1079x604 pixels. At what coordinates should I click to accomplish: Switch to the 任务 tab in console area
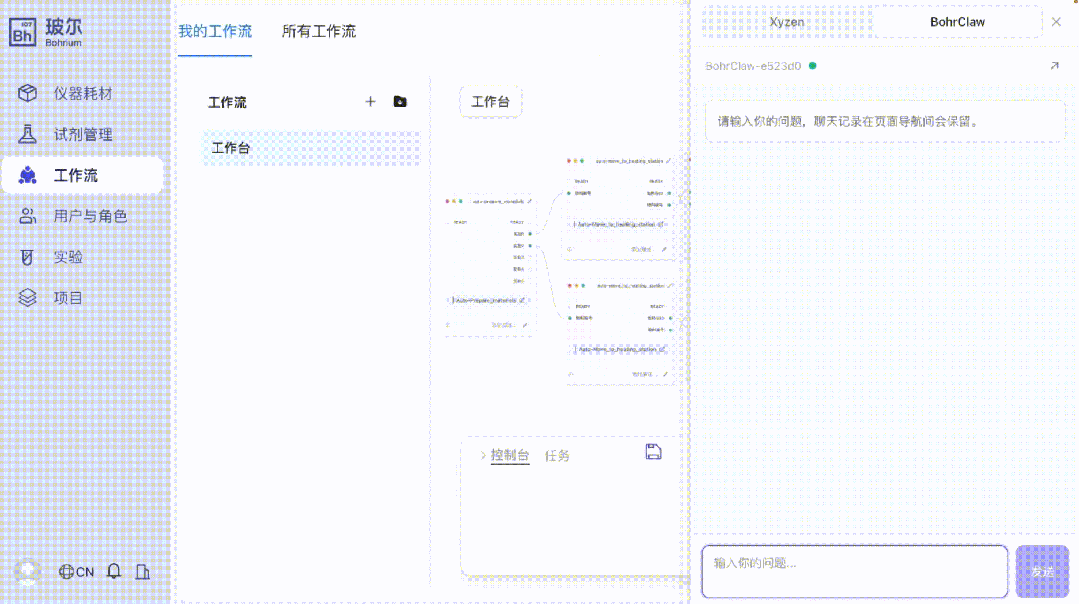558,456
